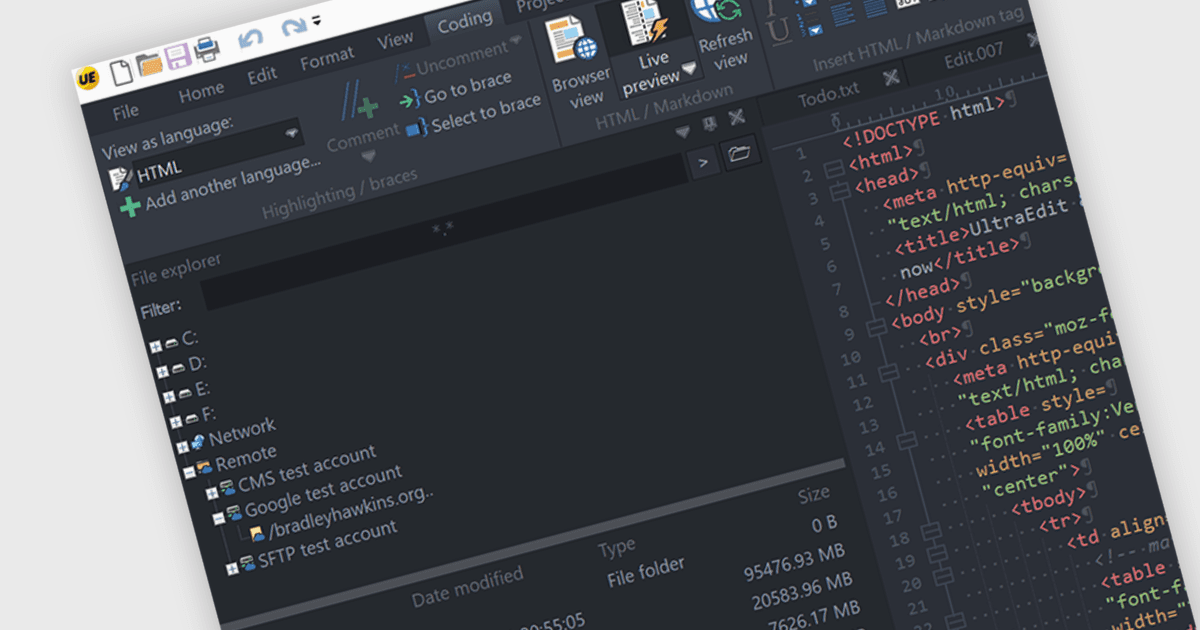Sort by the Size column header

click(x=813, y=495)
